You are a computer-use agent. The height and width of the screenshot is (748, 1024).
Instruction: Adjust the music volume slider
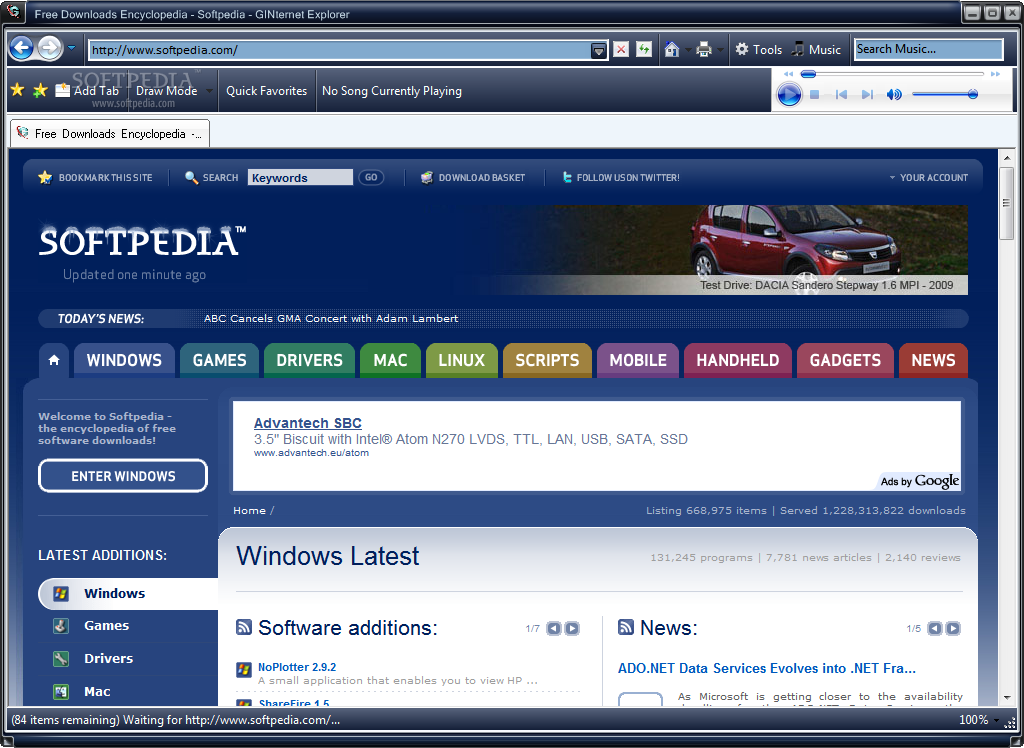[944, 95]
